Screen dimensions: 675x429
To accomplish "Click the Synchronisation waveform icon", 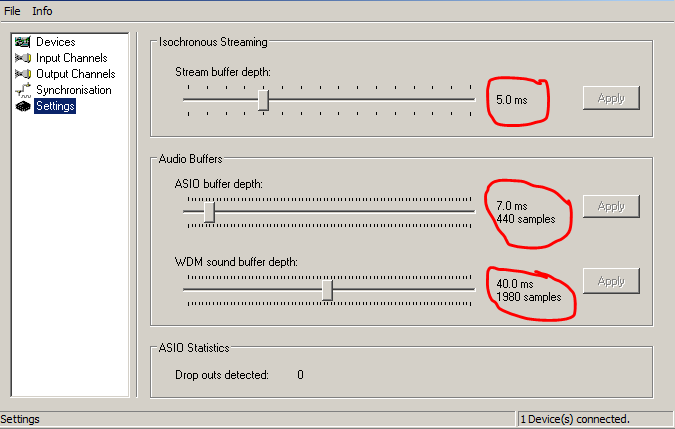I will [22, 90].
